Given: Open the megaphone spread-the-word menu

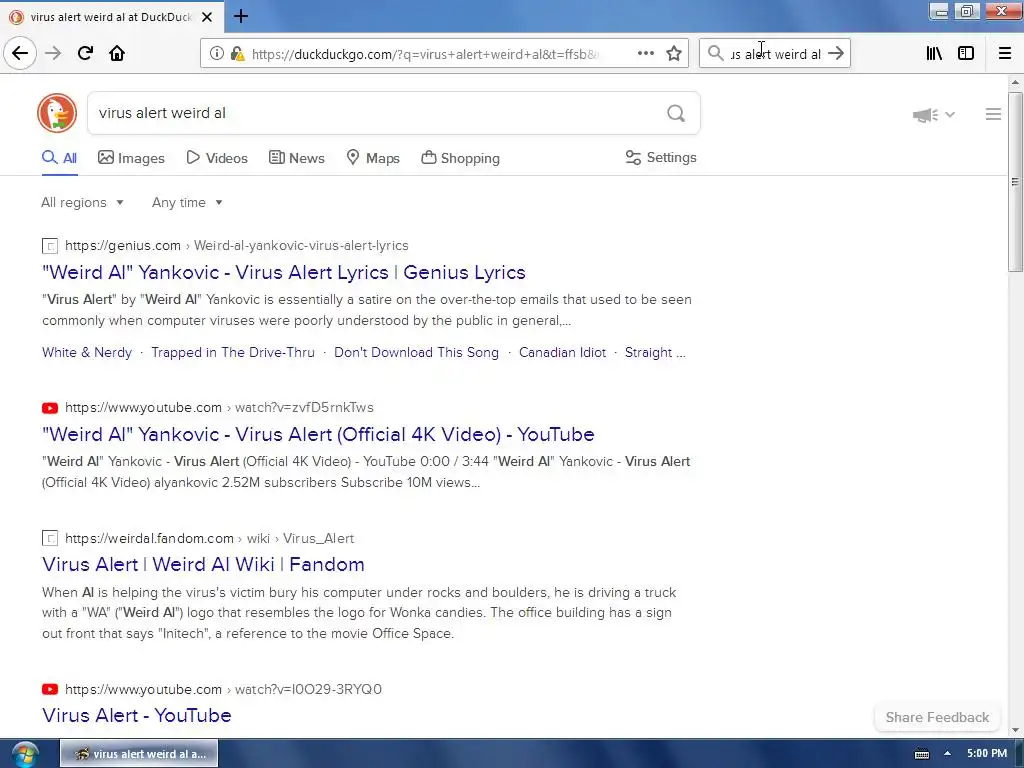Looking at the screenshot, I should click(934, 115).
